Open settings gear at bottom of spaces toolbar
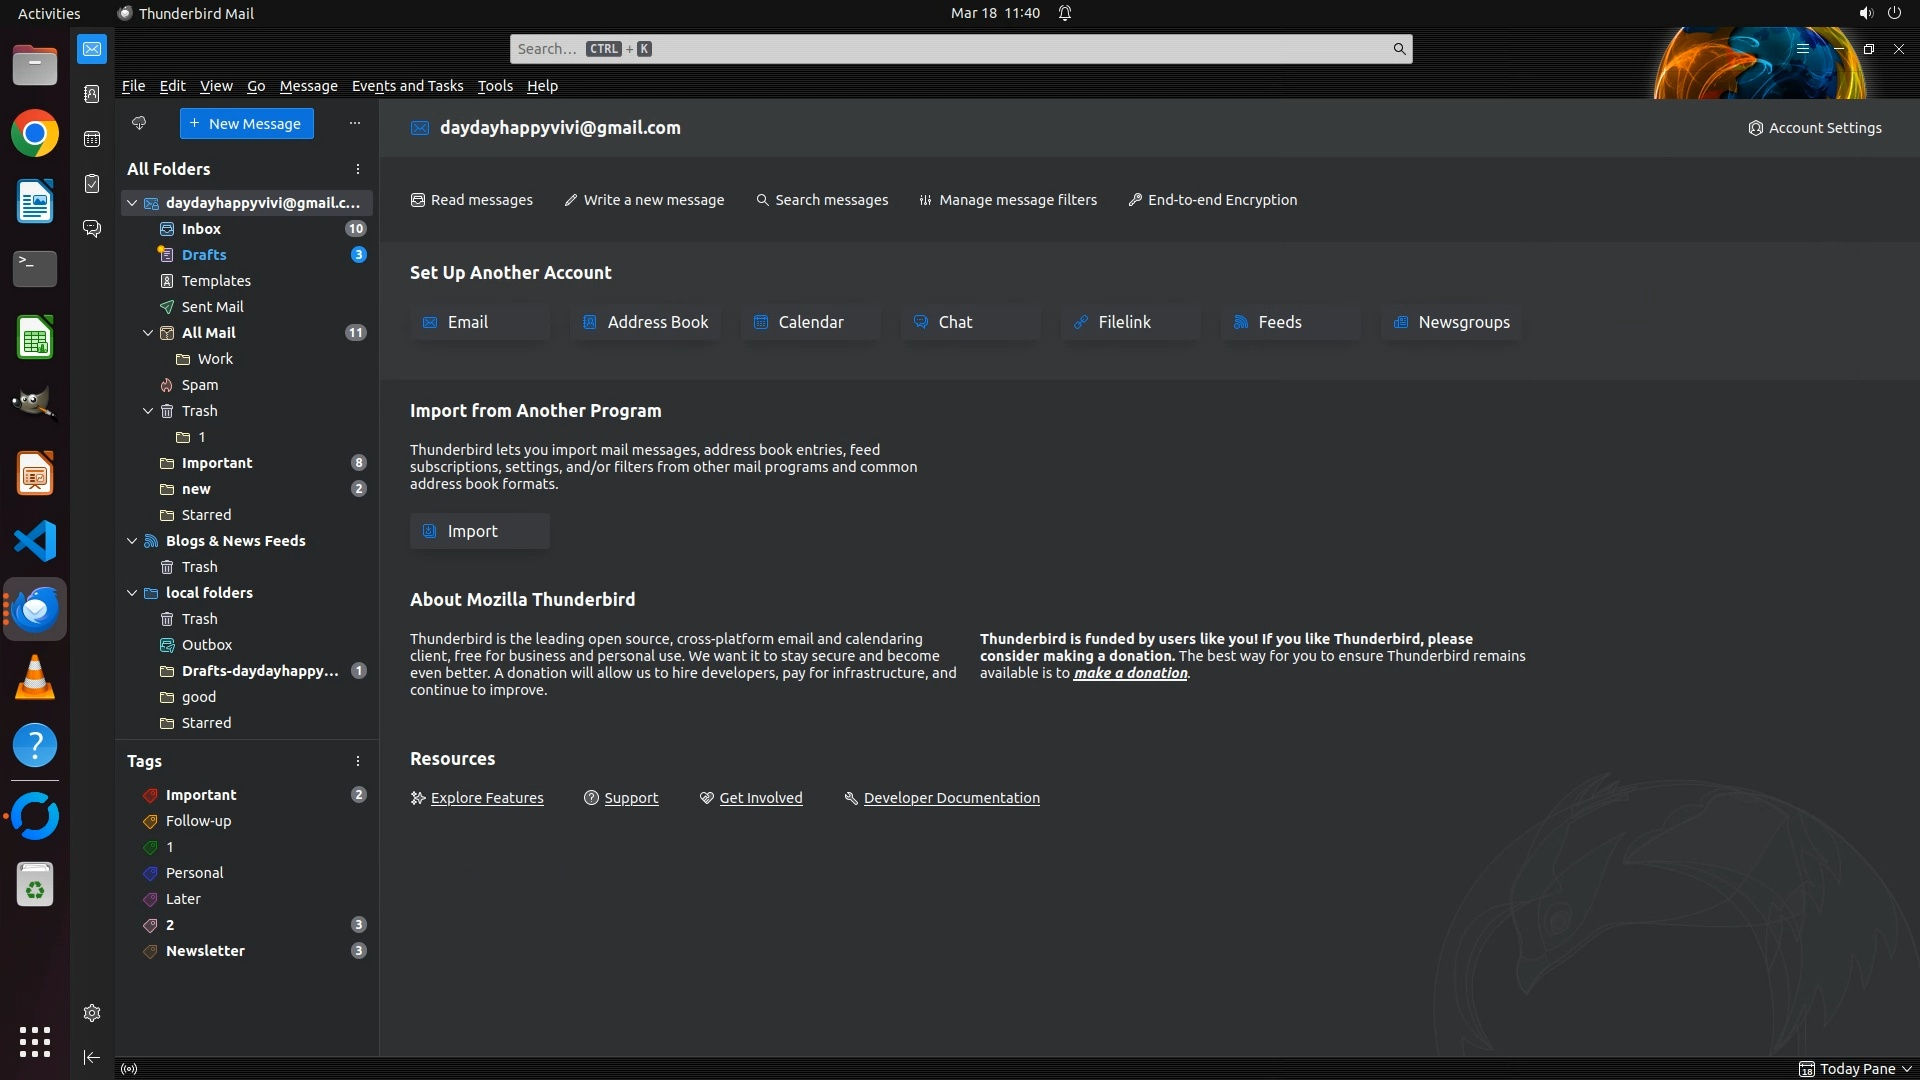 [x=92, y=1013]
